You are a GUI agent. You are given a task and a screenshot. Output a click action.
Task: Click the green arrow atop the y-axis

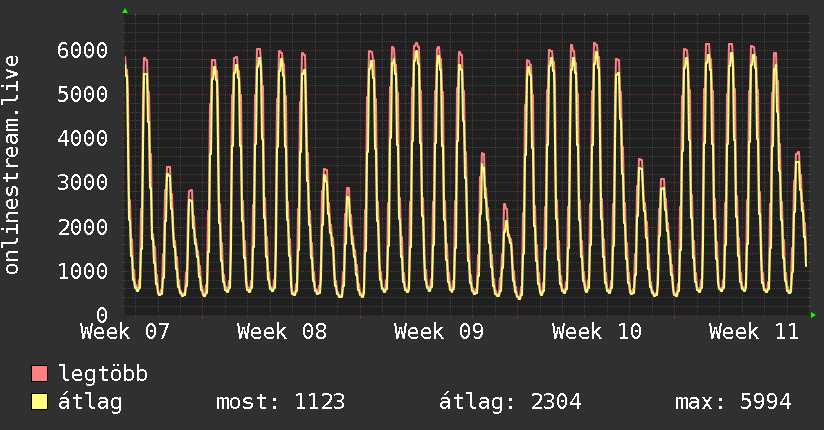pos(124,11)
